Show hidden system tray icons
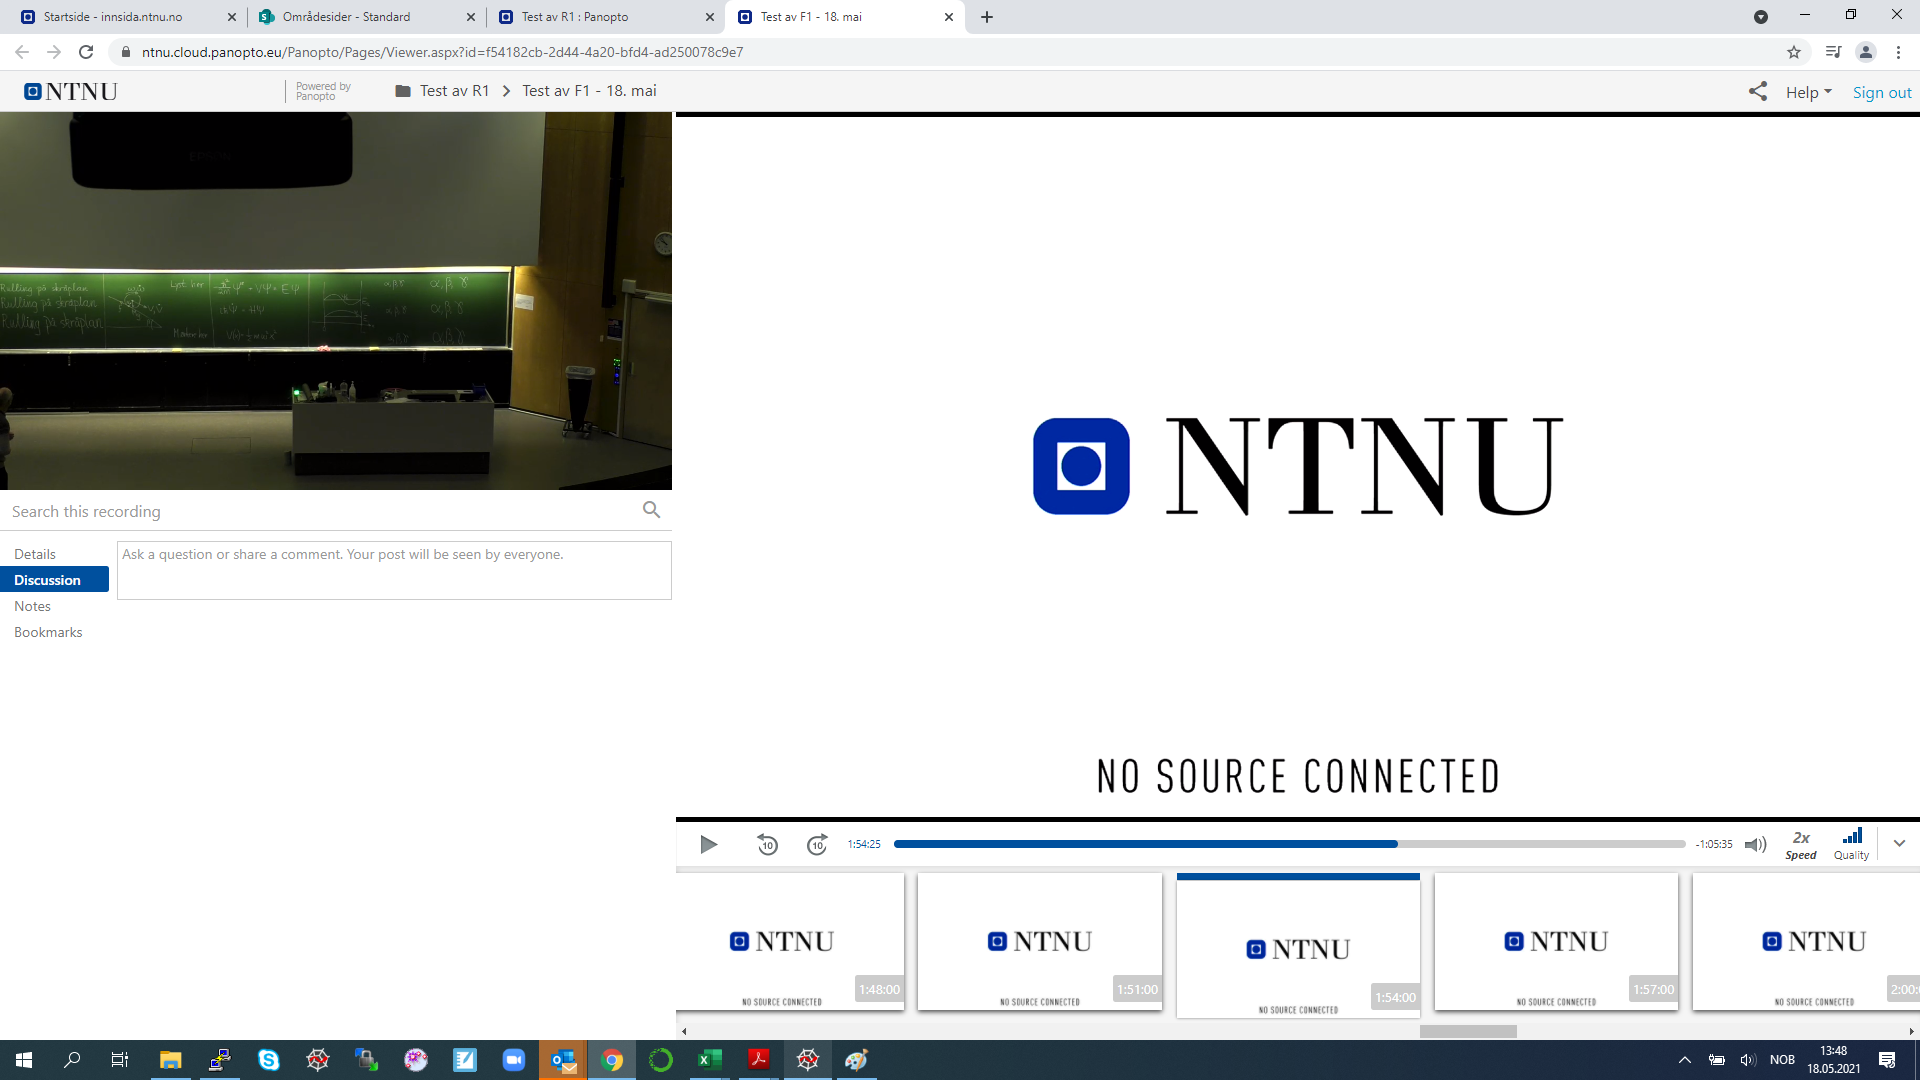Viewport: 1920px width, 1080px height. (1685, 1060)
